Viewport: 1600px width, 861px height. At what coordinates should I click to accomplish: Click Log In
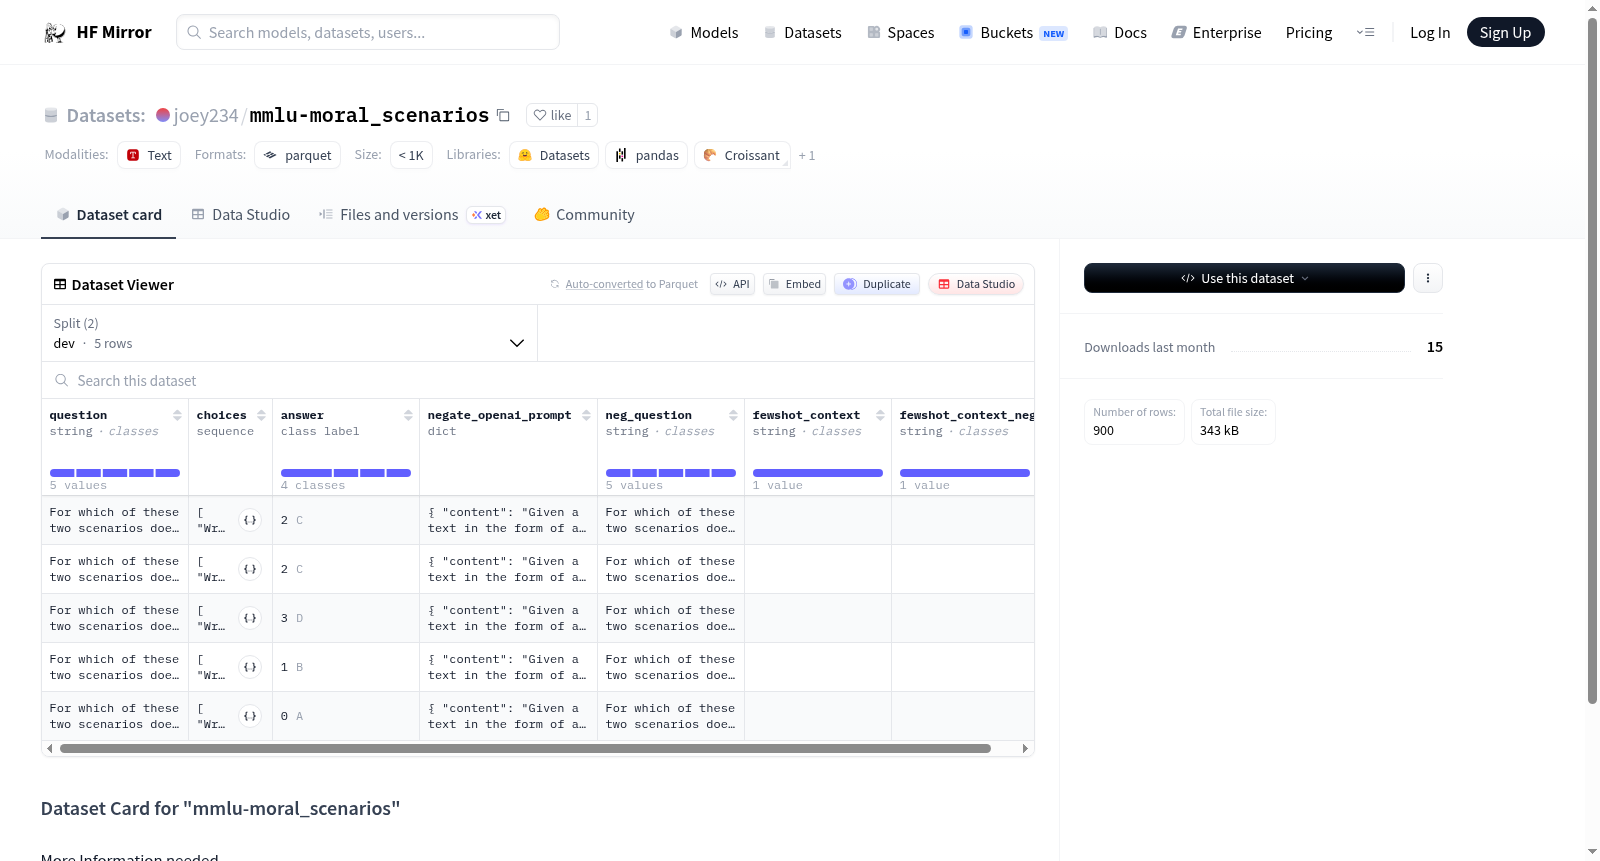(x=1430, y=32)
